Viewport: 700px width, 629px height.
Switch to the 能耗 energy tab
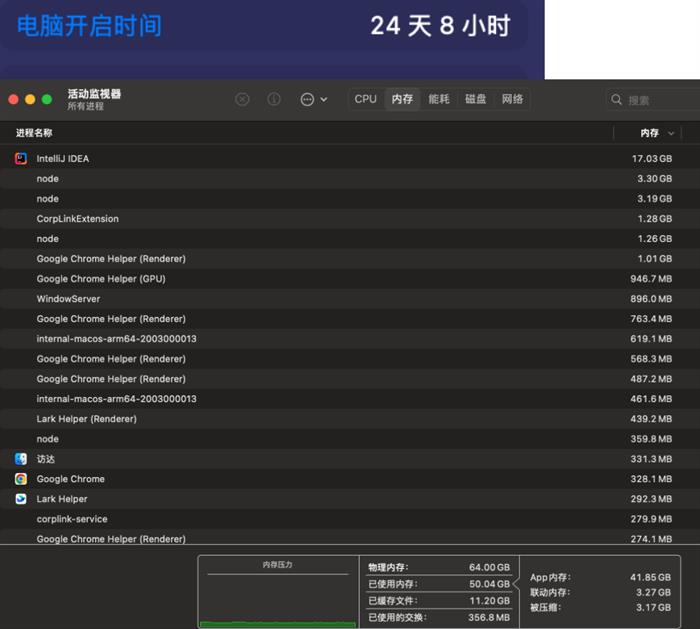pos(439,99)
